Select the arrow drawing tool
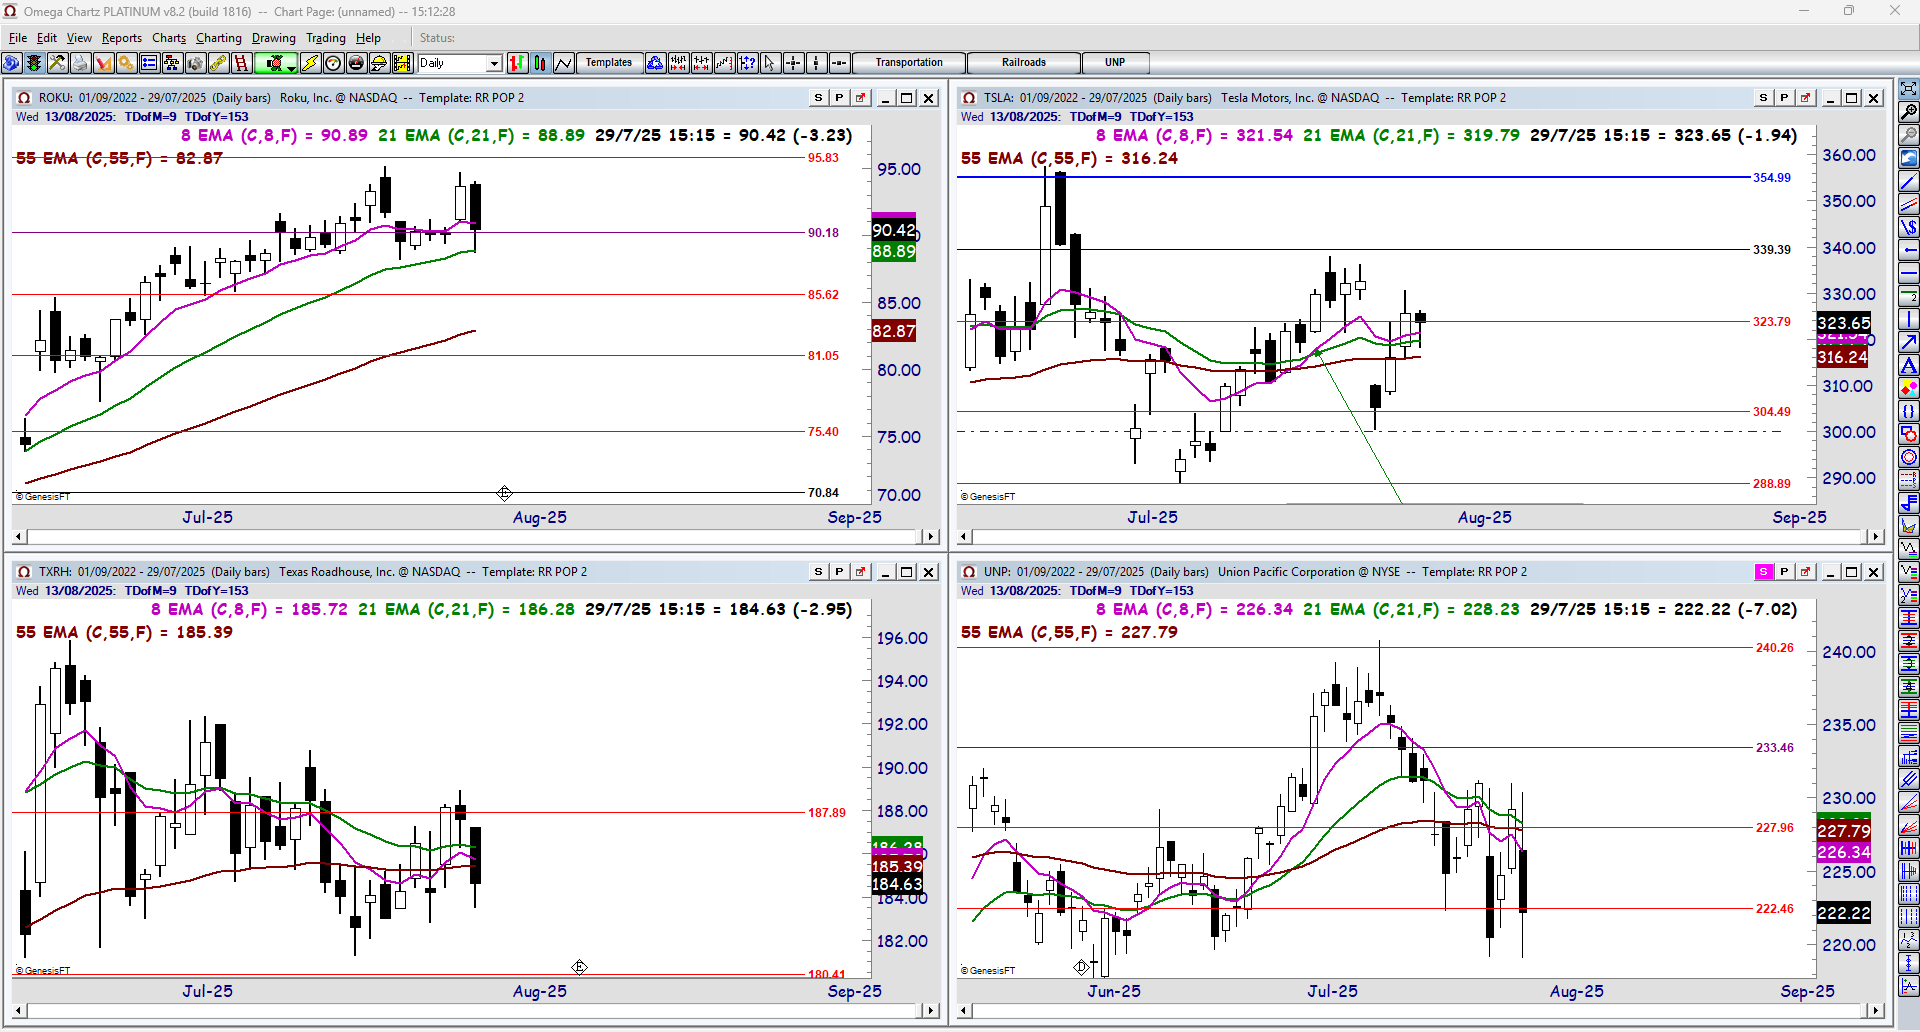Image resolution: width=1920 pixels, height=1032 pixels. click(1909, 342)
